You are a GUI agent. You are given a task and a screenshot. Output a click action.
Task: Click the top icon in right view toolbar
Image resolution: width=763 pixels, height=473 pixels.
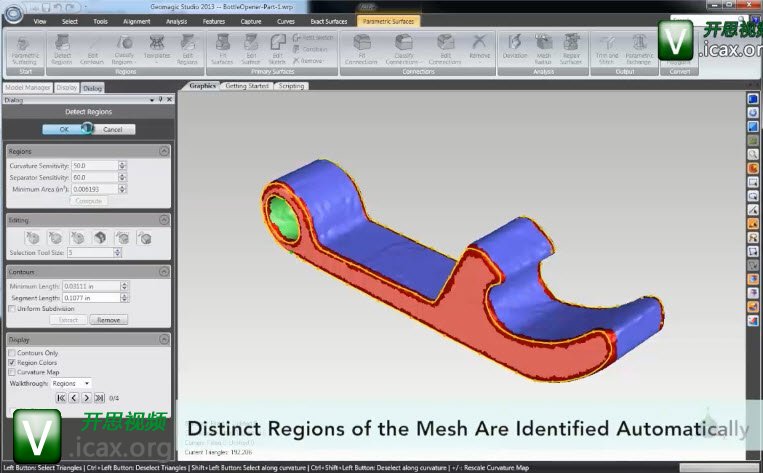point(753,99)
